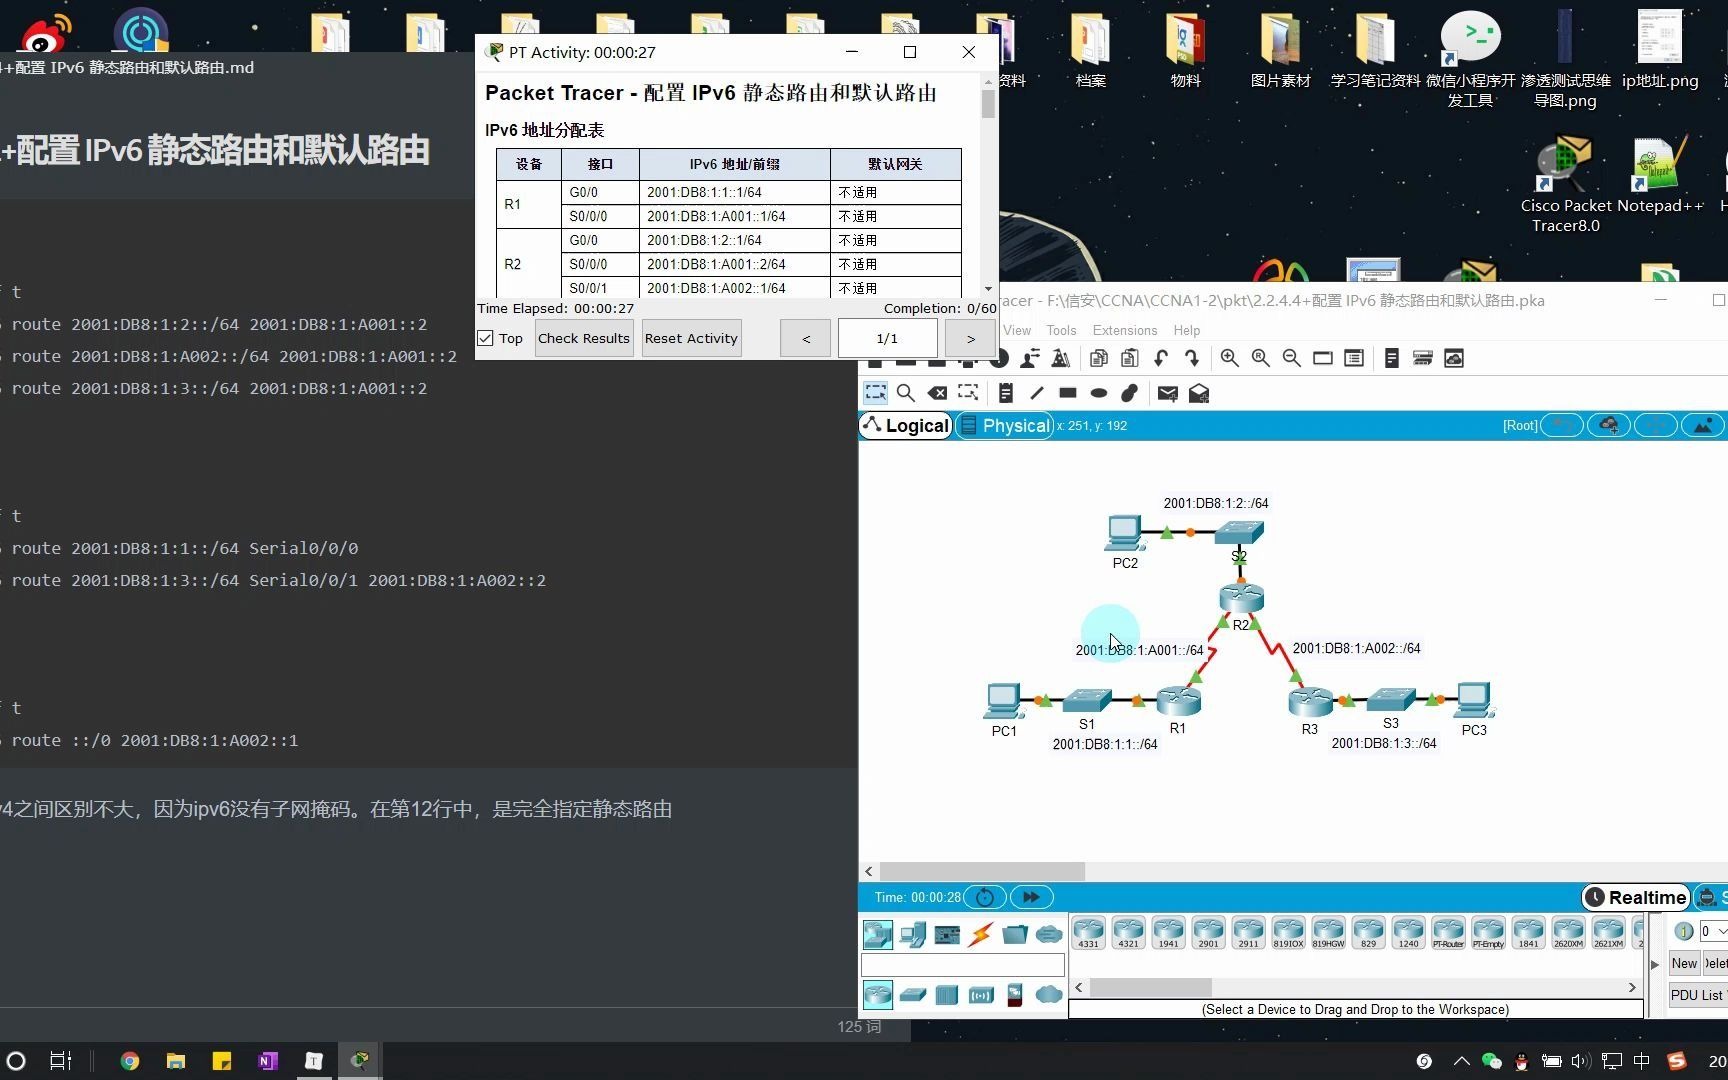Select the Draw Ellipse tool
This screenshot has height=1080, width=1728.
coord(1098,392)
